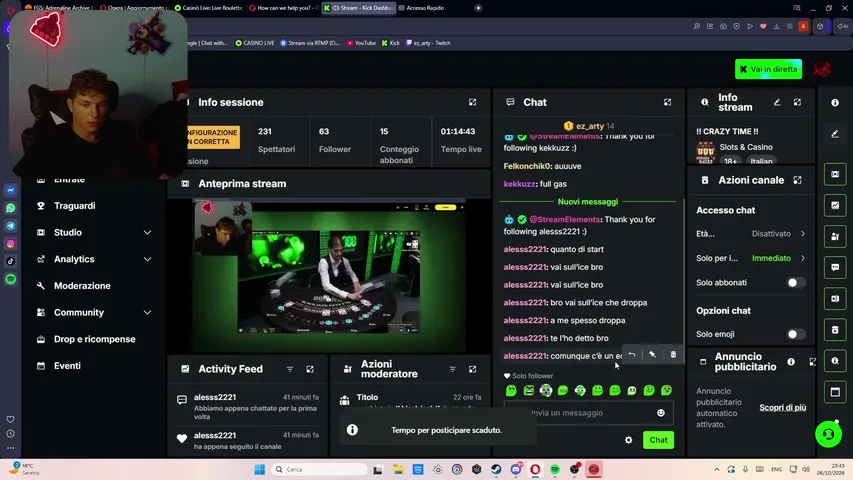Click the ez_arty username at chat top
Image resolution: width=853 pixels, height=480 pixels.
click(x=590, y=126)
